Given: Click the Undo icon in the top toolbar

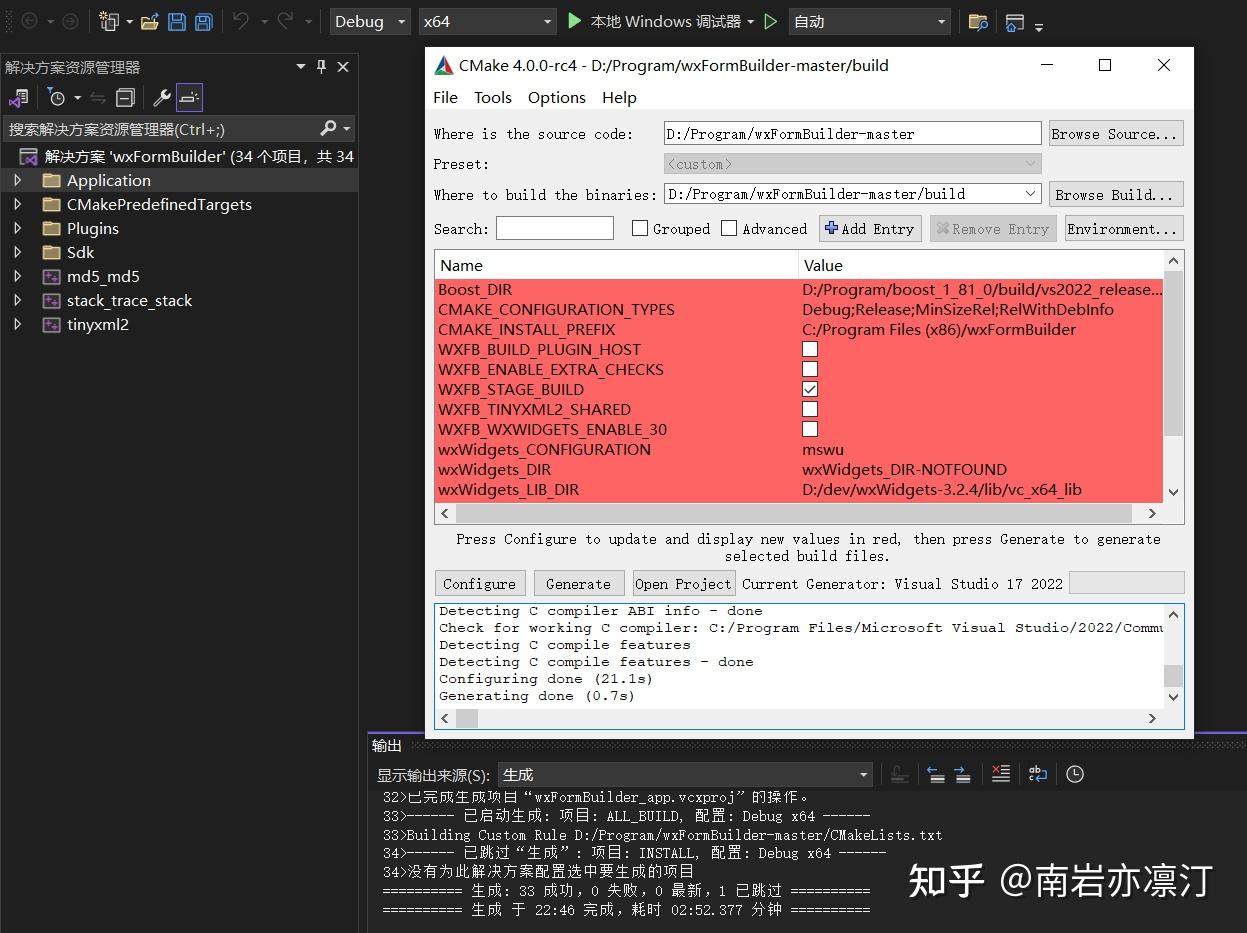Looking at the screenshot, I should tap(239, 20).
